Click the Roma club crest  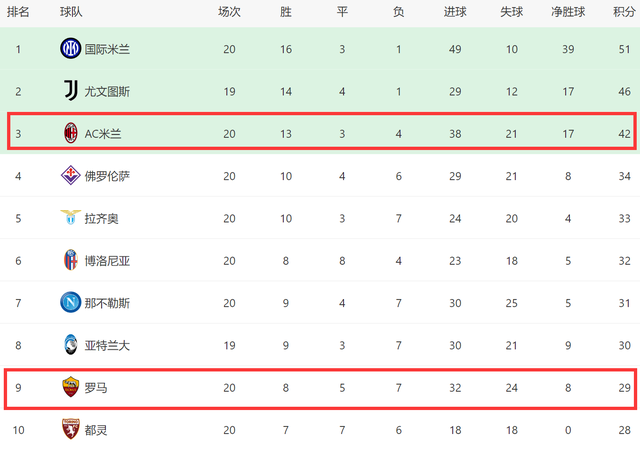[70, 387]
